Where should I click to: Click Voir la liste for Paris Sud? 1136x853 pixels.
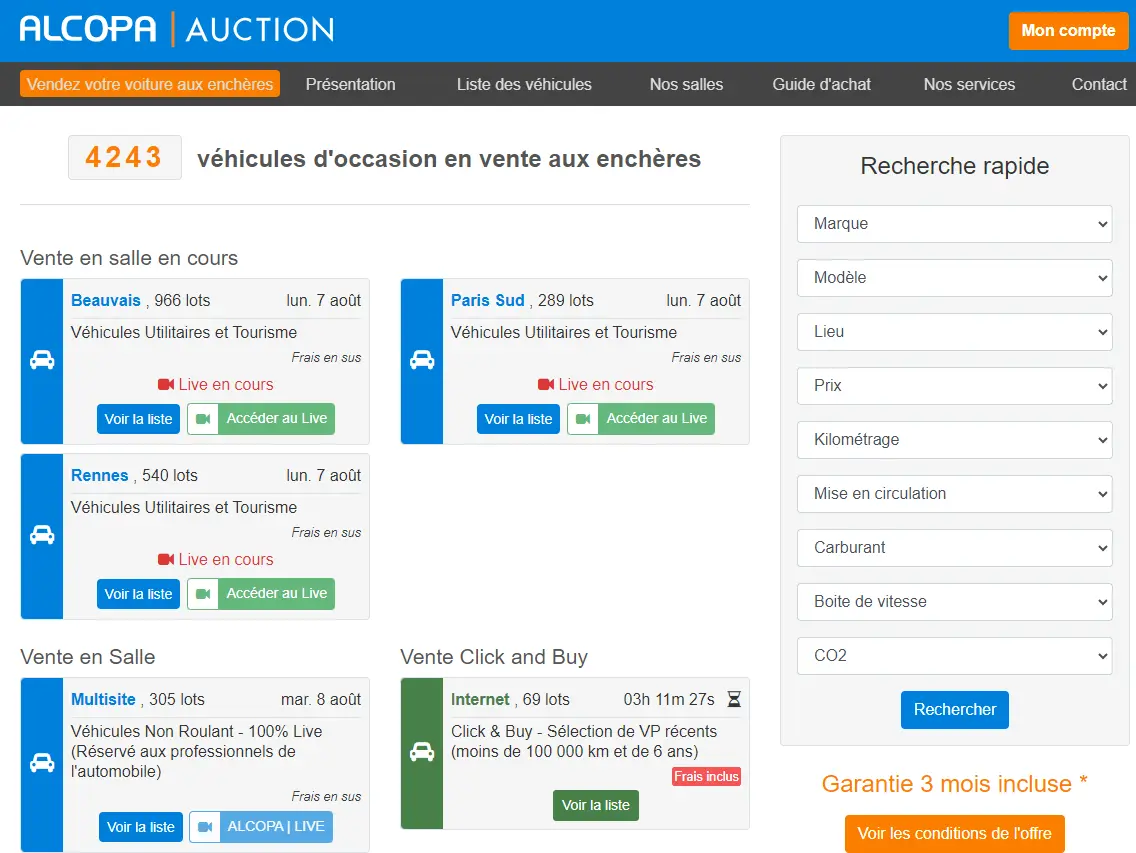[x=518, y=419]
